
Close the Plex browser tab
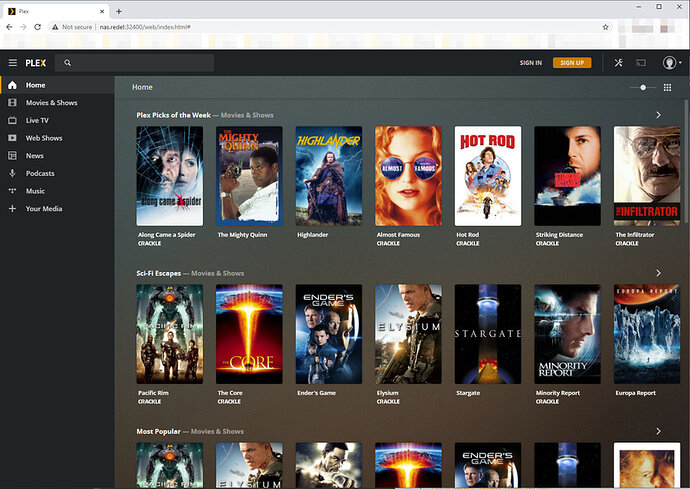[102, 11]
